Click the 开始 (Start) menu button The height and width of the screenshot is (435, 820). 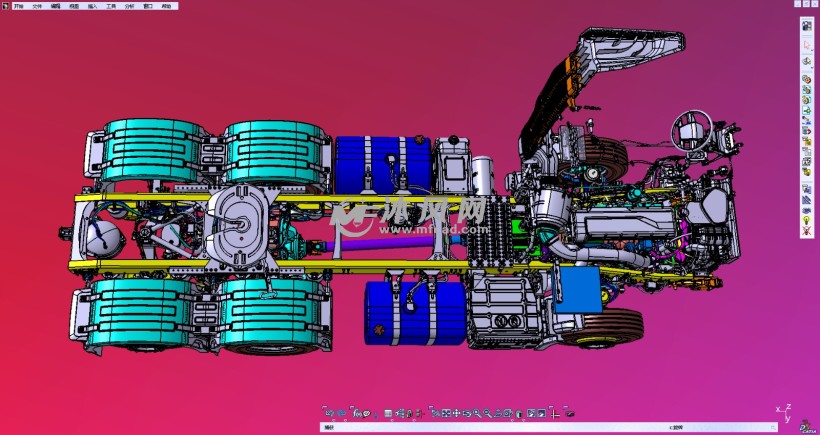[x=18, y=5]
